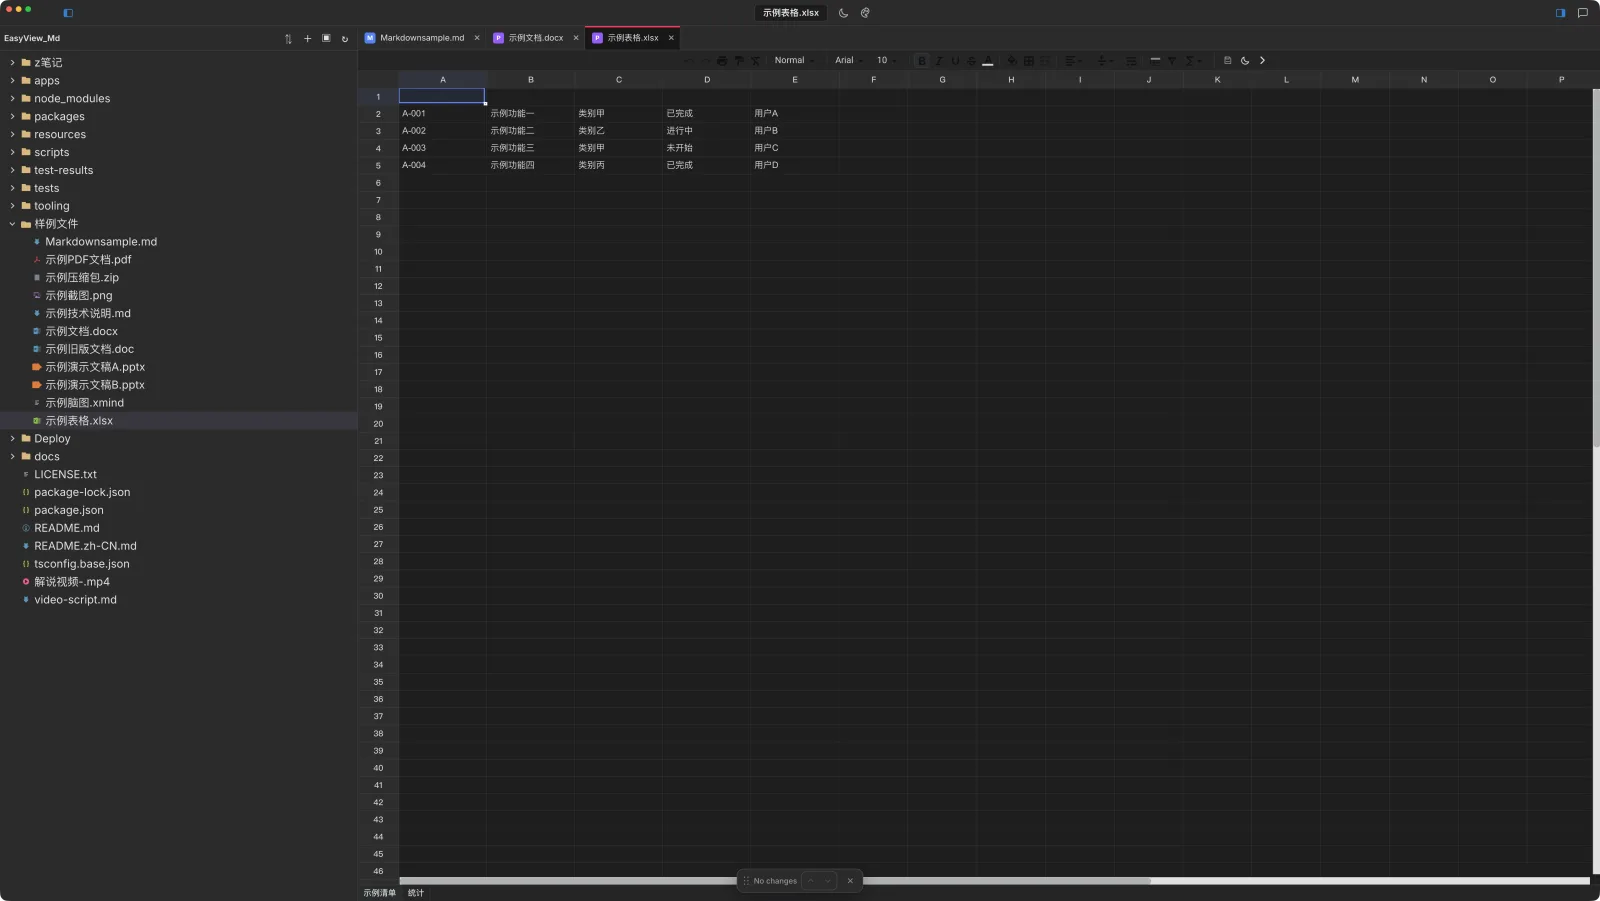Viewport: 1600px width, 901px height.
Task: Click the cell borders icon
Action: [1028, 61]
